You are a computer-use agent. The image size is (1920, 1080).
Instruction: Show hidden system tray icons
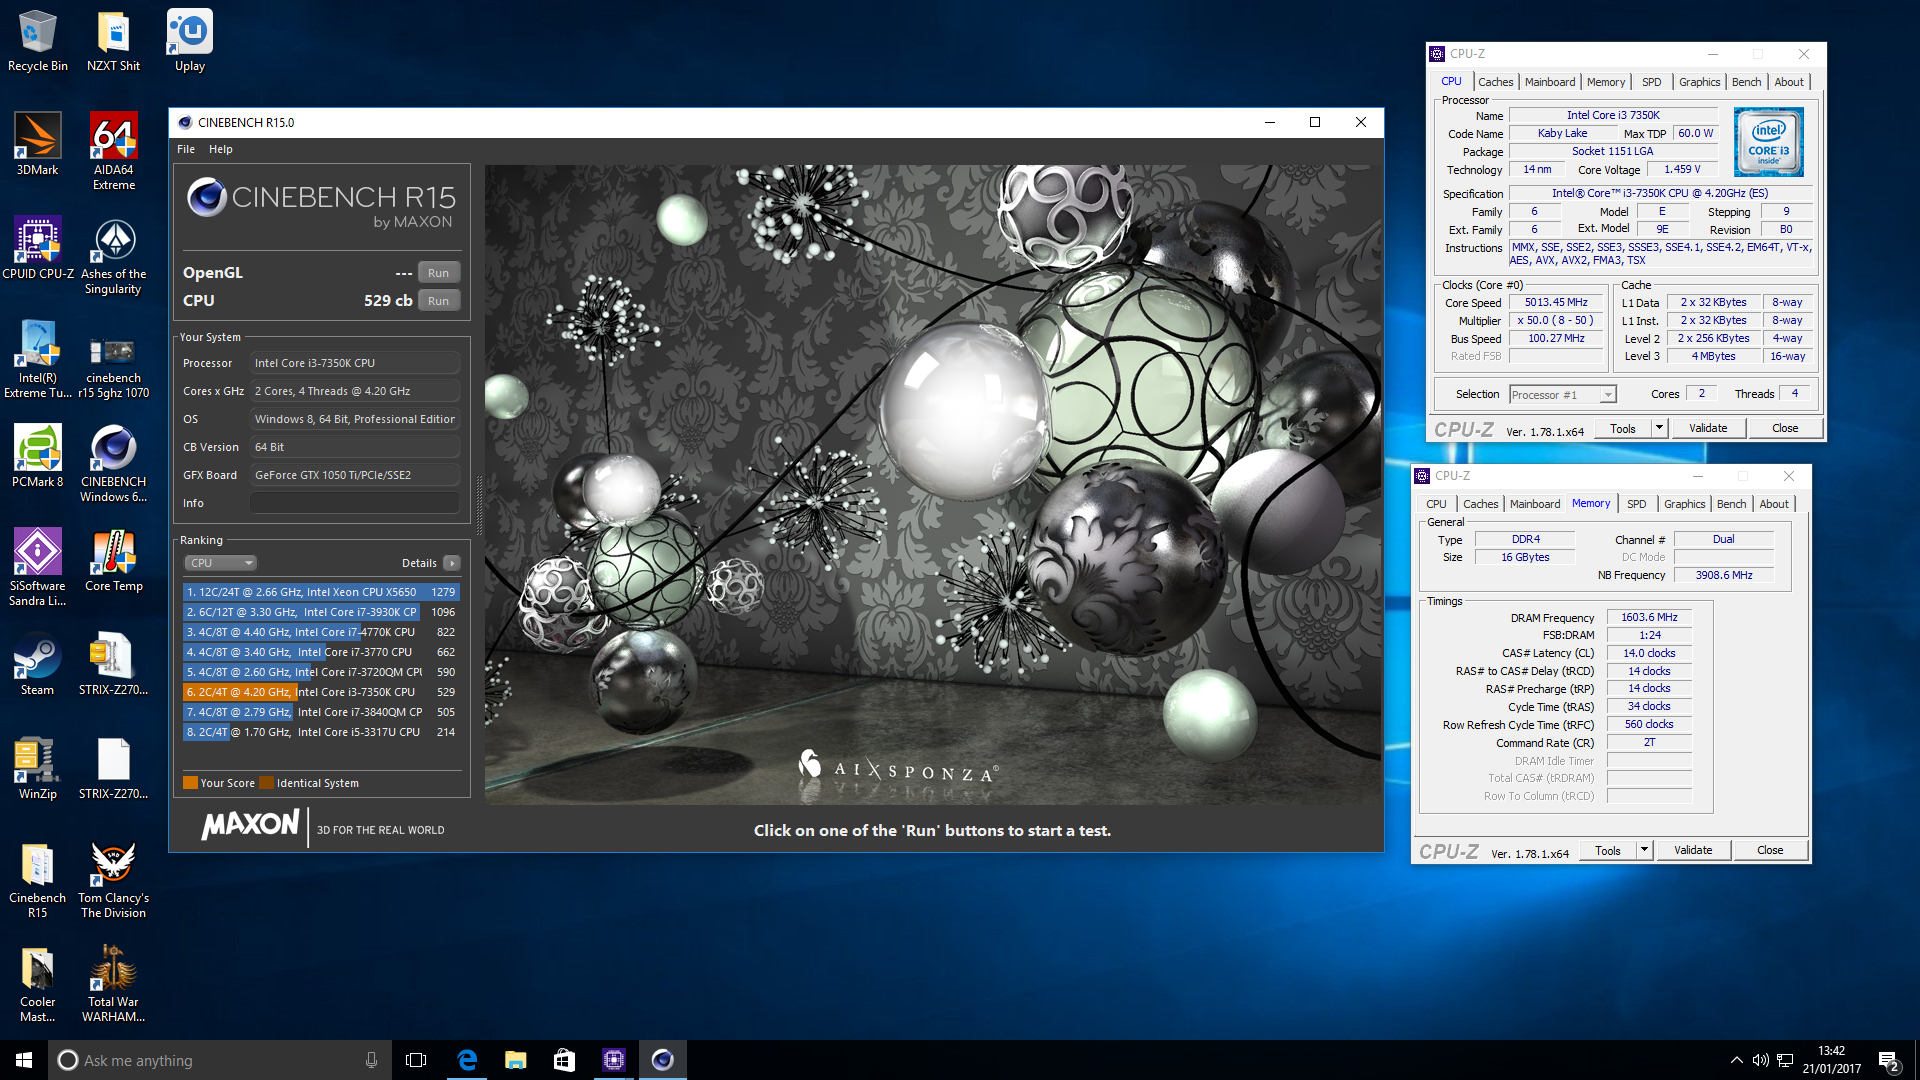[x=1736, y=1060]
